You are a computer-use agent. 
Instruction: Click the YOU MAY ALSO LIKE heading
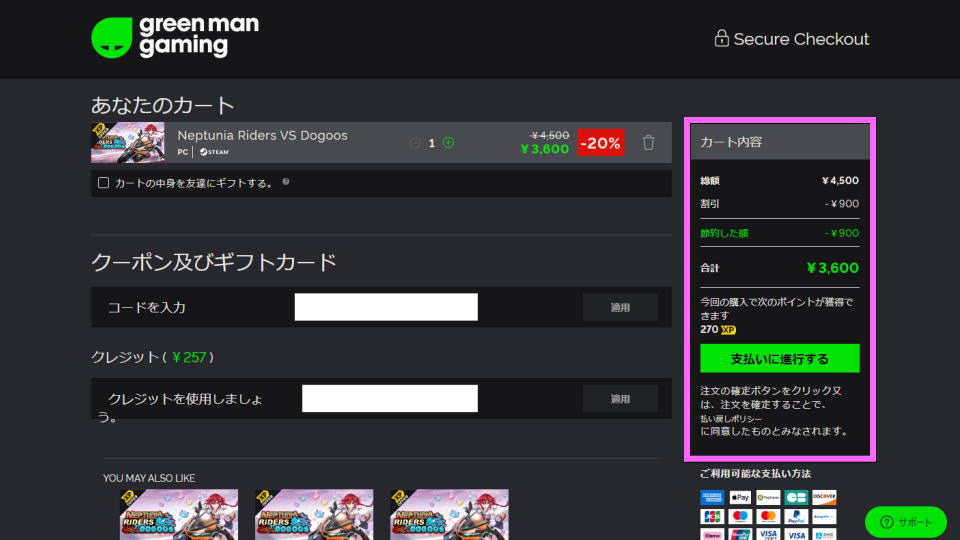click(149, 478)
